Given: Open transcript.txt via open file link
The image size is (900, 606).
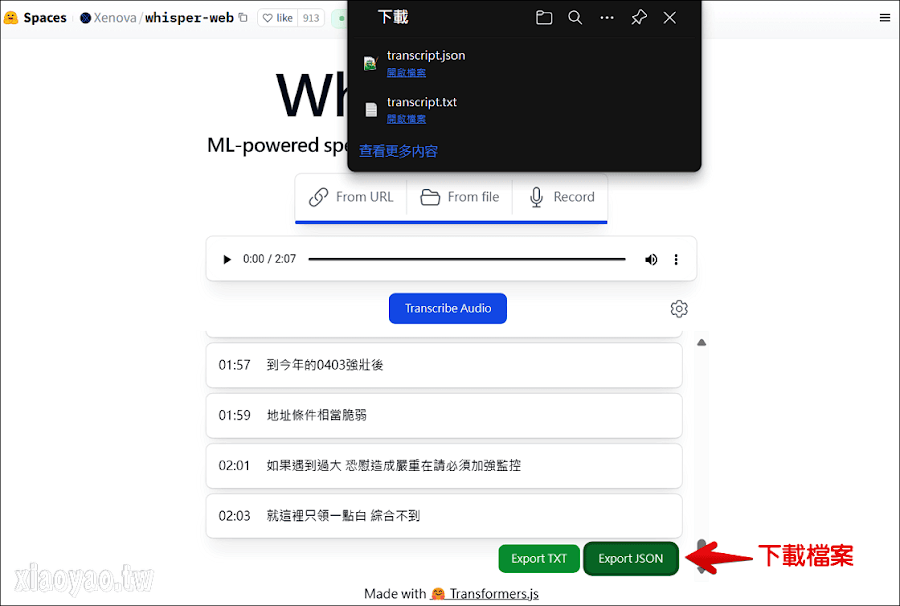Looking at the screenshot, I should pyautogui.click(x=406, y=119).
